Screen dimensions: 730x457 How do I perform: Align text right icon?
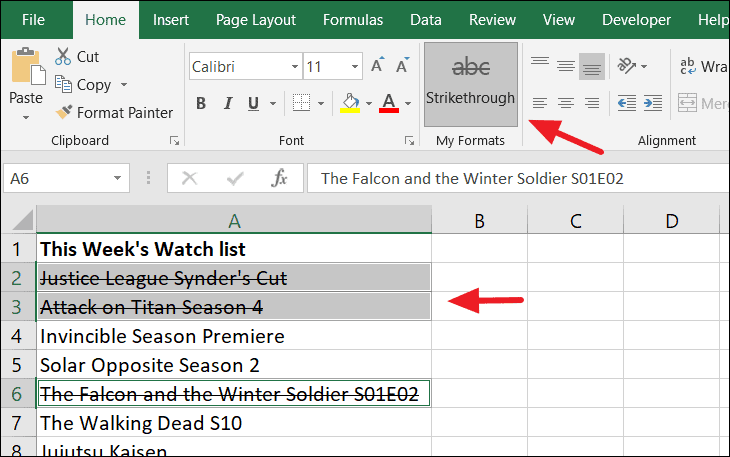coord(592,103)
